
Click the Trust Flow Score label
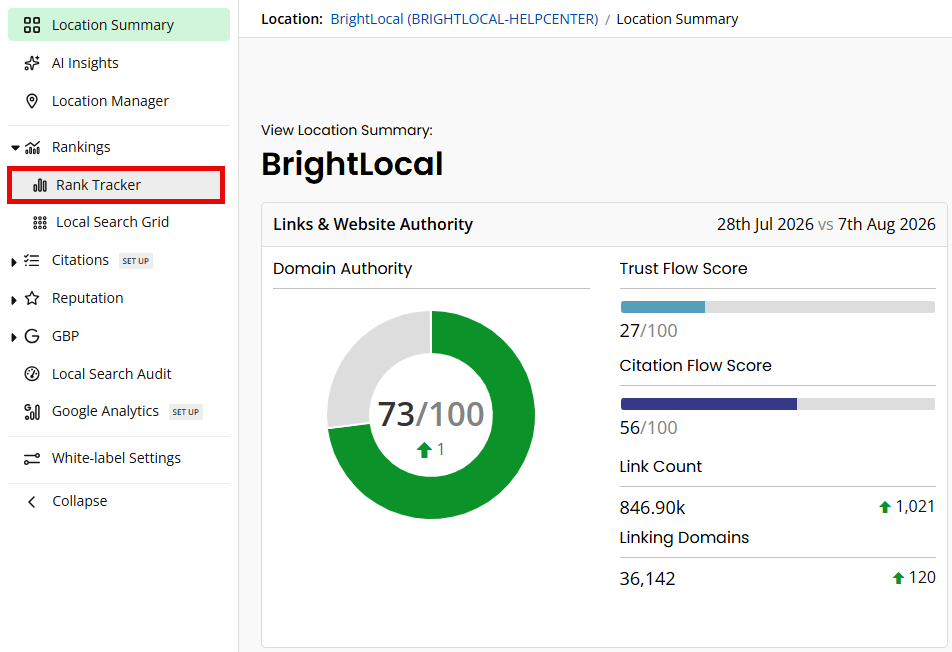pos(683,268)
